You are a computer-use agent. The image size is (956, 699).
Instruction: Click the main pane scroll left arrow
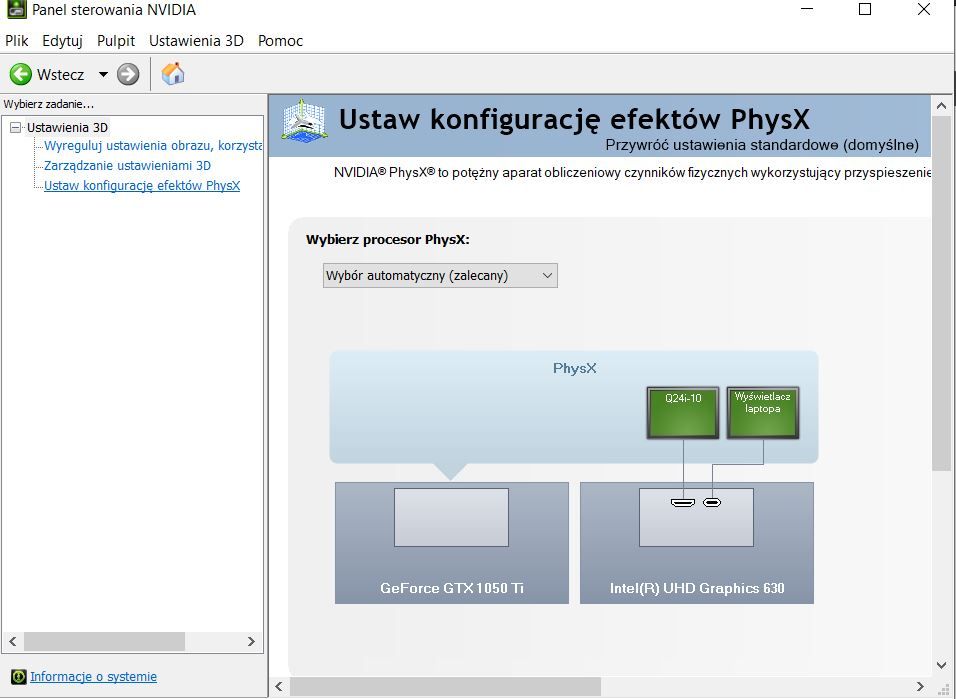[279, 686]
